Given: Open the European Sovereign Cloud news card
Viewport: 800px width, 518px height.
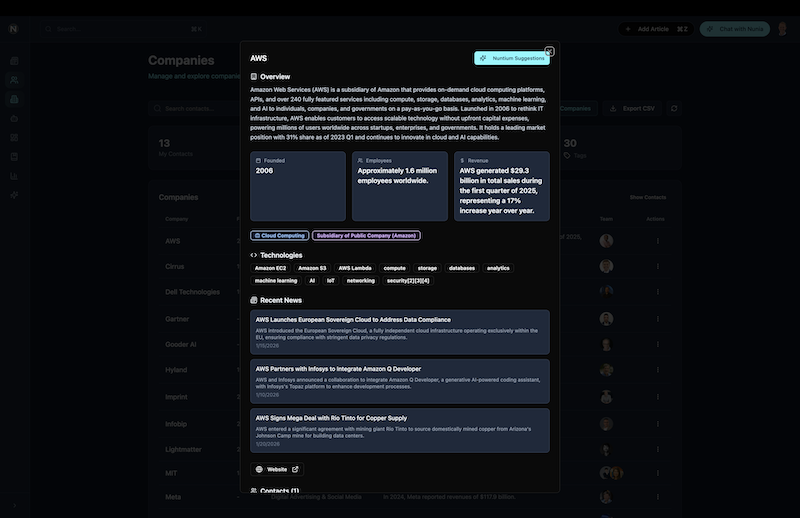Looking at the screenshot, I should 400,332.
